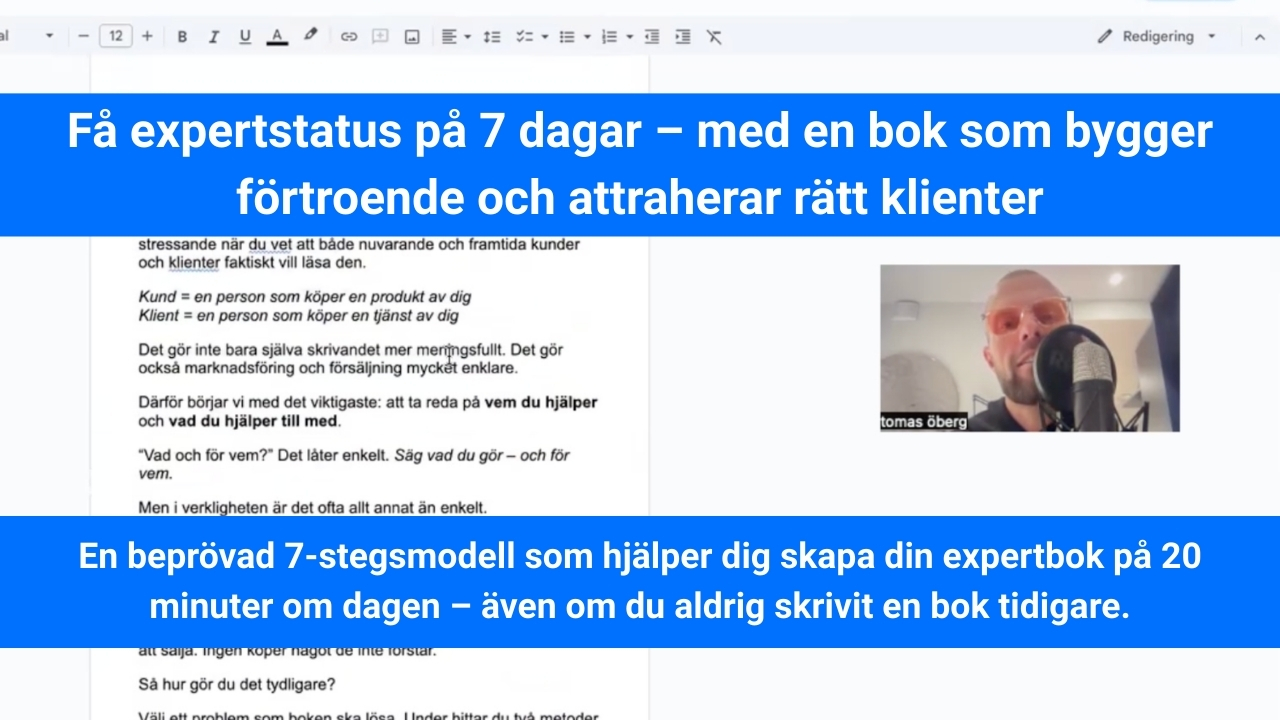Screen dimensions: 1280x720
Task: Click the add comment icon
Action: (x=380, y=37)
